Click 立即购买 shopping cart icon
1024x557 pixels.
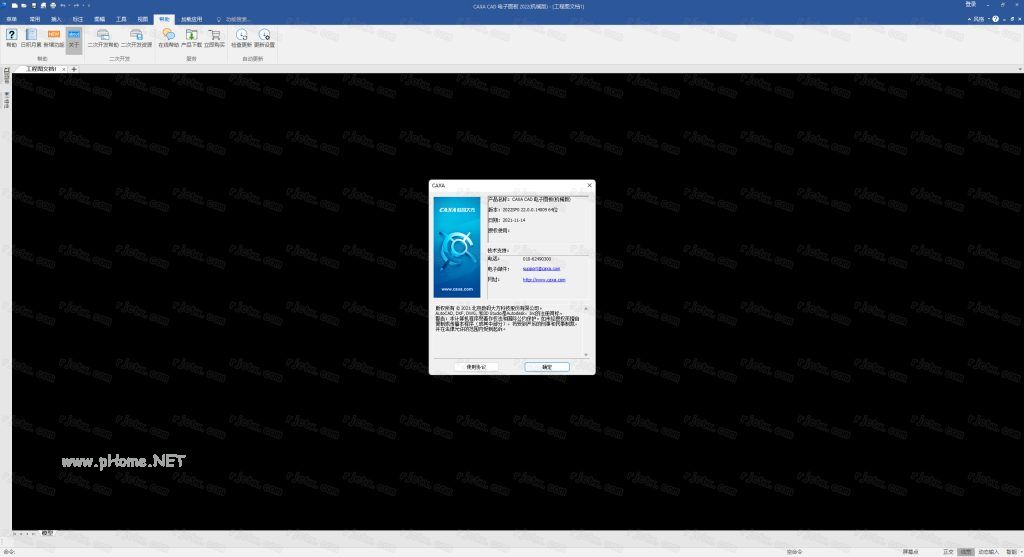point(214,37)
